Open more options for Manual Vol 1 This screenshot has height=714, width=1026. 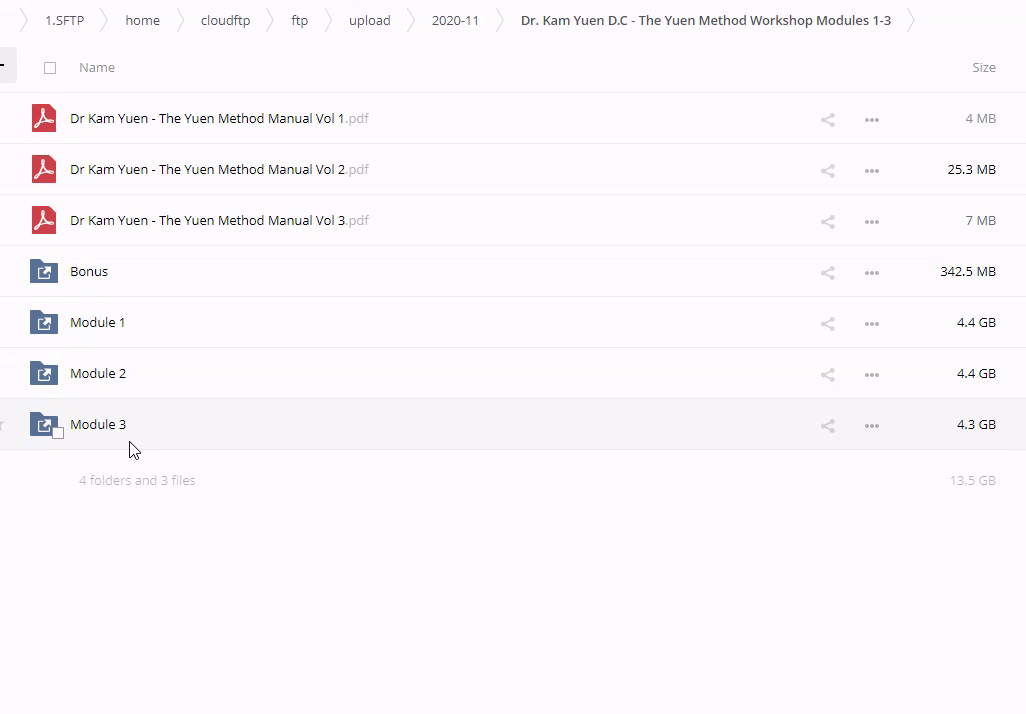pyautogui.click(x=872, y=119)
